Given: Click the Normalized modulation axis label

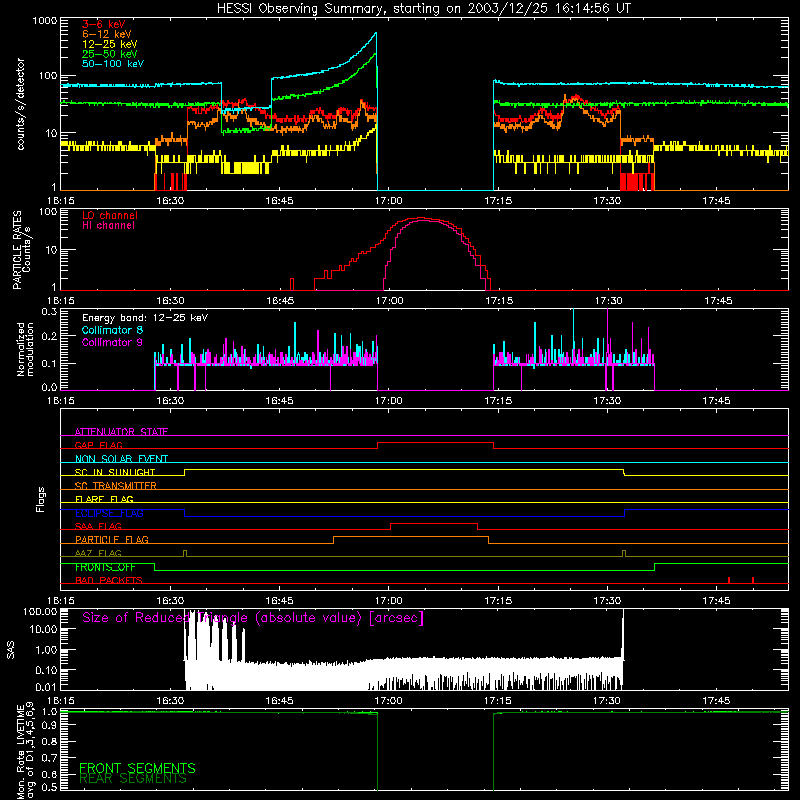Looking at the screenshot, I should [x=25, y=349].
